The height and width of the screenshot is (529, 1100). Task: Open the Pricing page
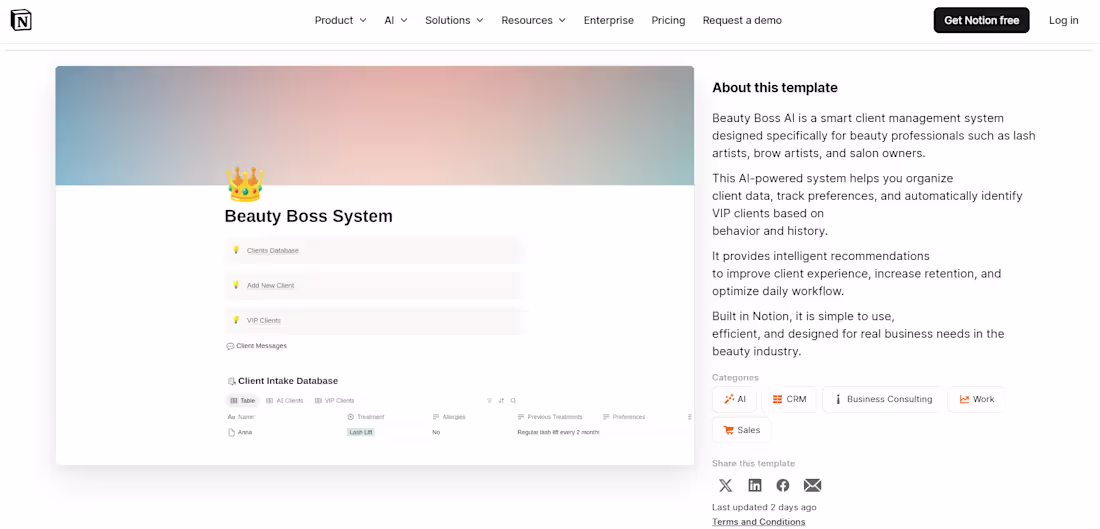tap(668, 20)
